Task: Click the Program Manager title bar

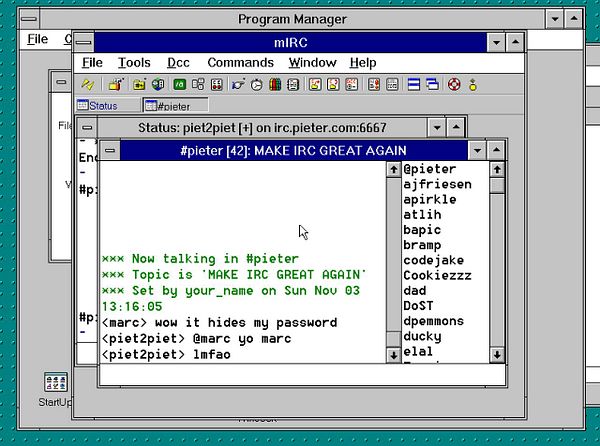Action: point(292,19)
